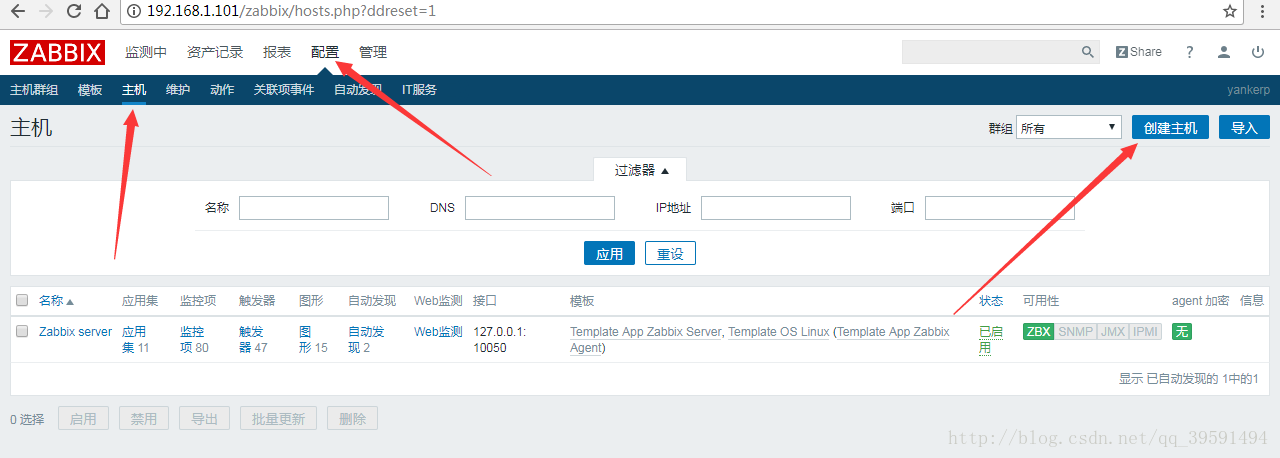Image resolution: width=1280 pixels, height=458 pixels.
Task: Open Zabbix Share link
Action: coord(1139,52)
